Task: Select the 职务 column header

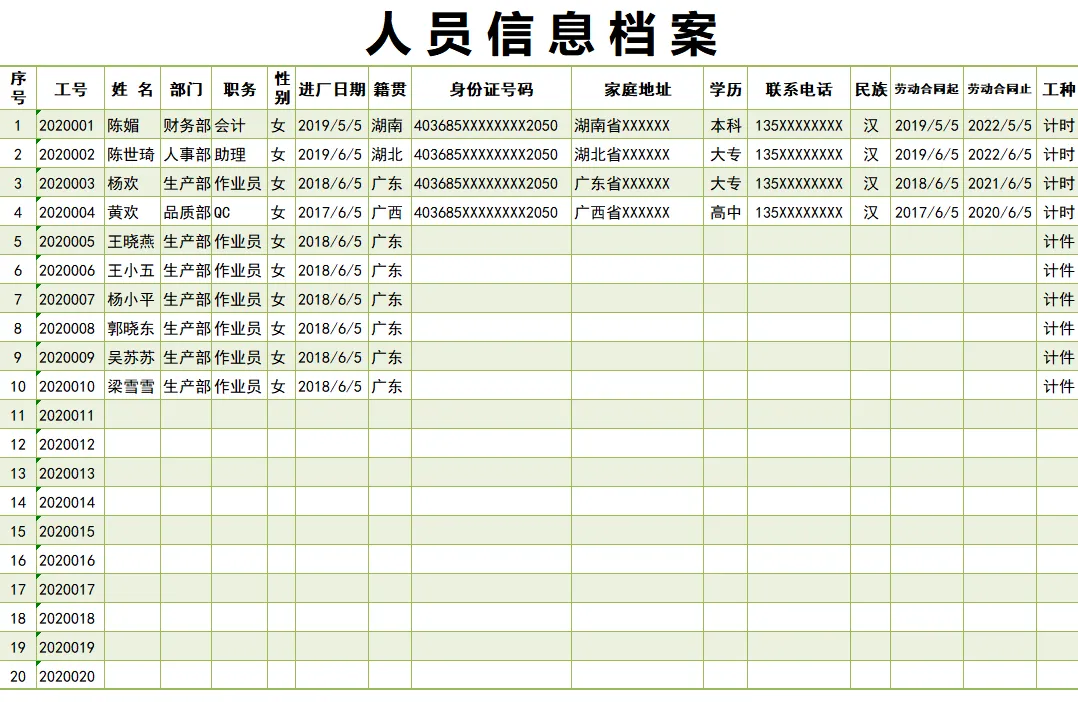Action: click(x=239, y=88)
